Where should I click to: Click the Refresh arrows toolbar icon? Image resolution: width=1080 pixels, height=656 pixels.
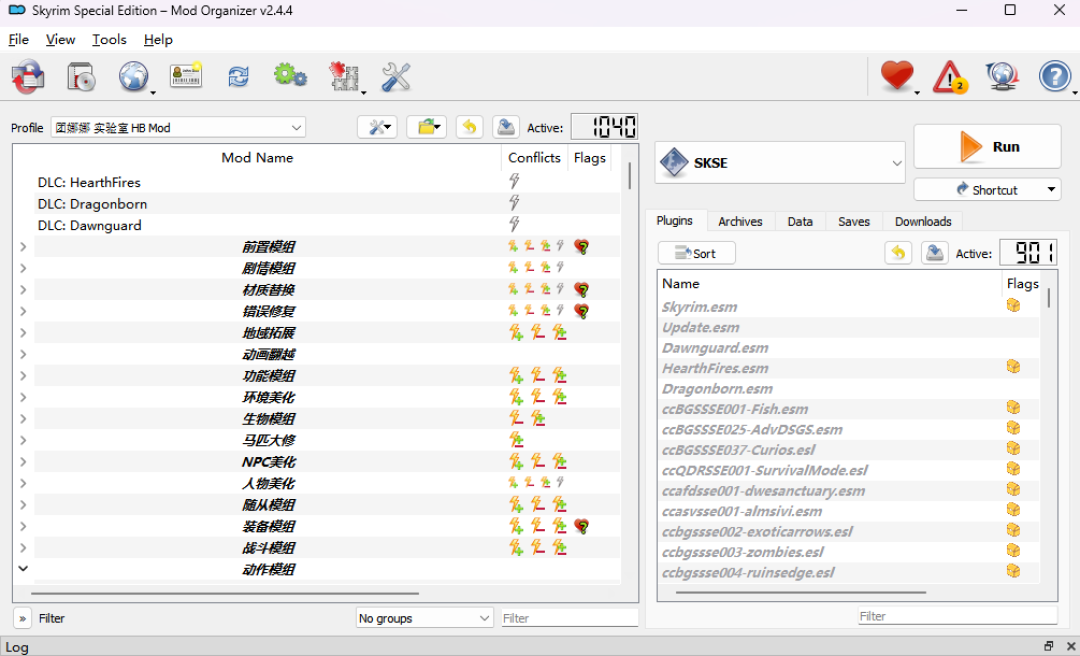[x=238, y=76]
